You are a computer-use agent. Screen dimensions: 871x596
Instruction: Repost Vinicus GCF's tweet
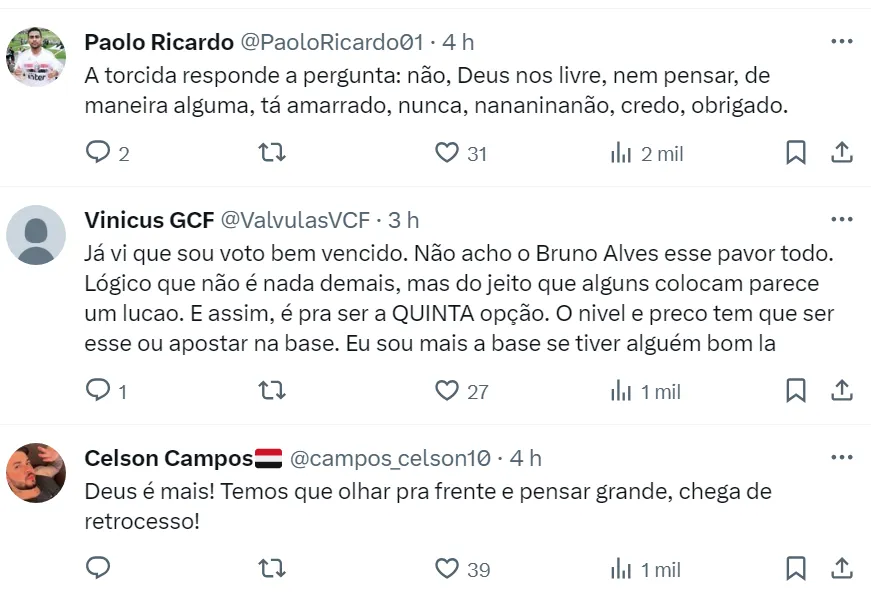point(272,391)
